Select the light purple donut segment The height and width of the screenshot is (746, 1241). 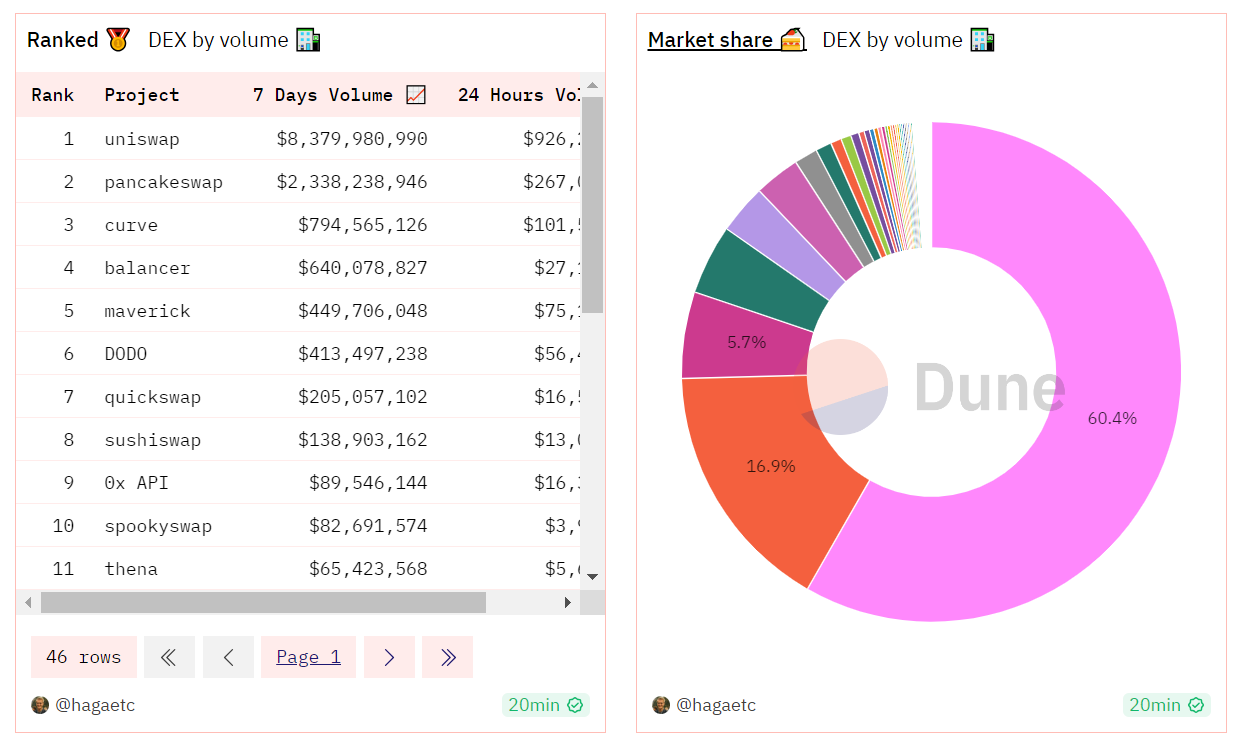point(784,243)
